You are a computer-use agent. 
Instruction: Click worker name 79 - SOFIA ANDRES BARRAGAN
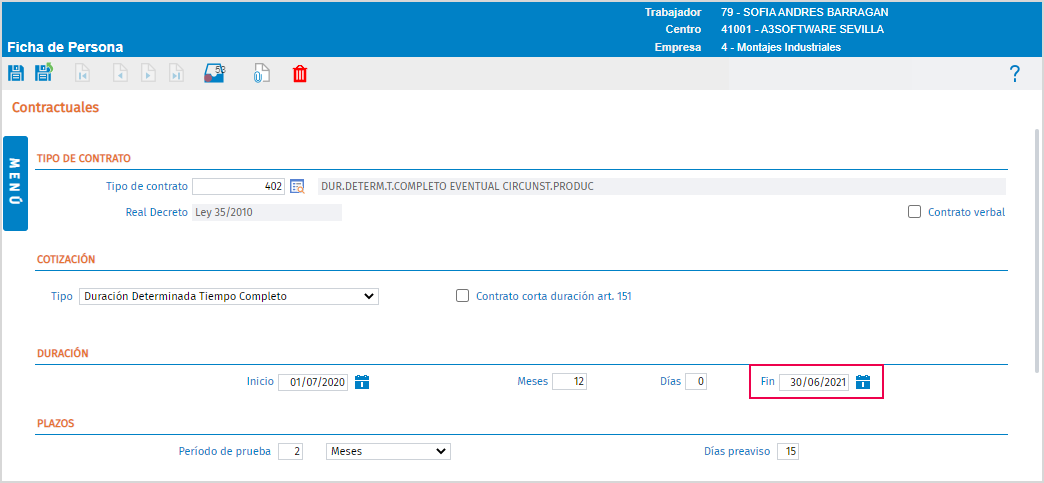point(804,12)
